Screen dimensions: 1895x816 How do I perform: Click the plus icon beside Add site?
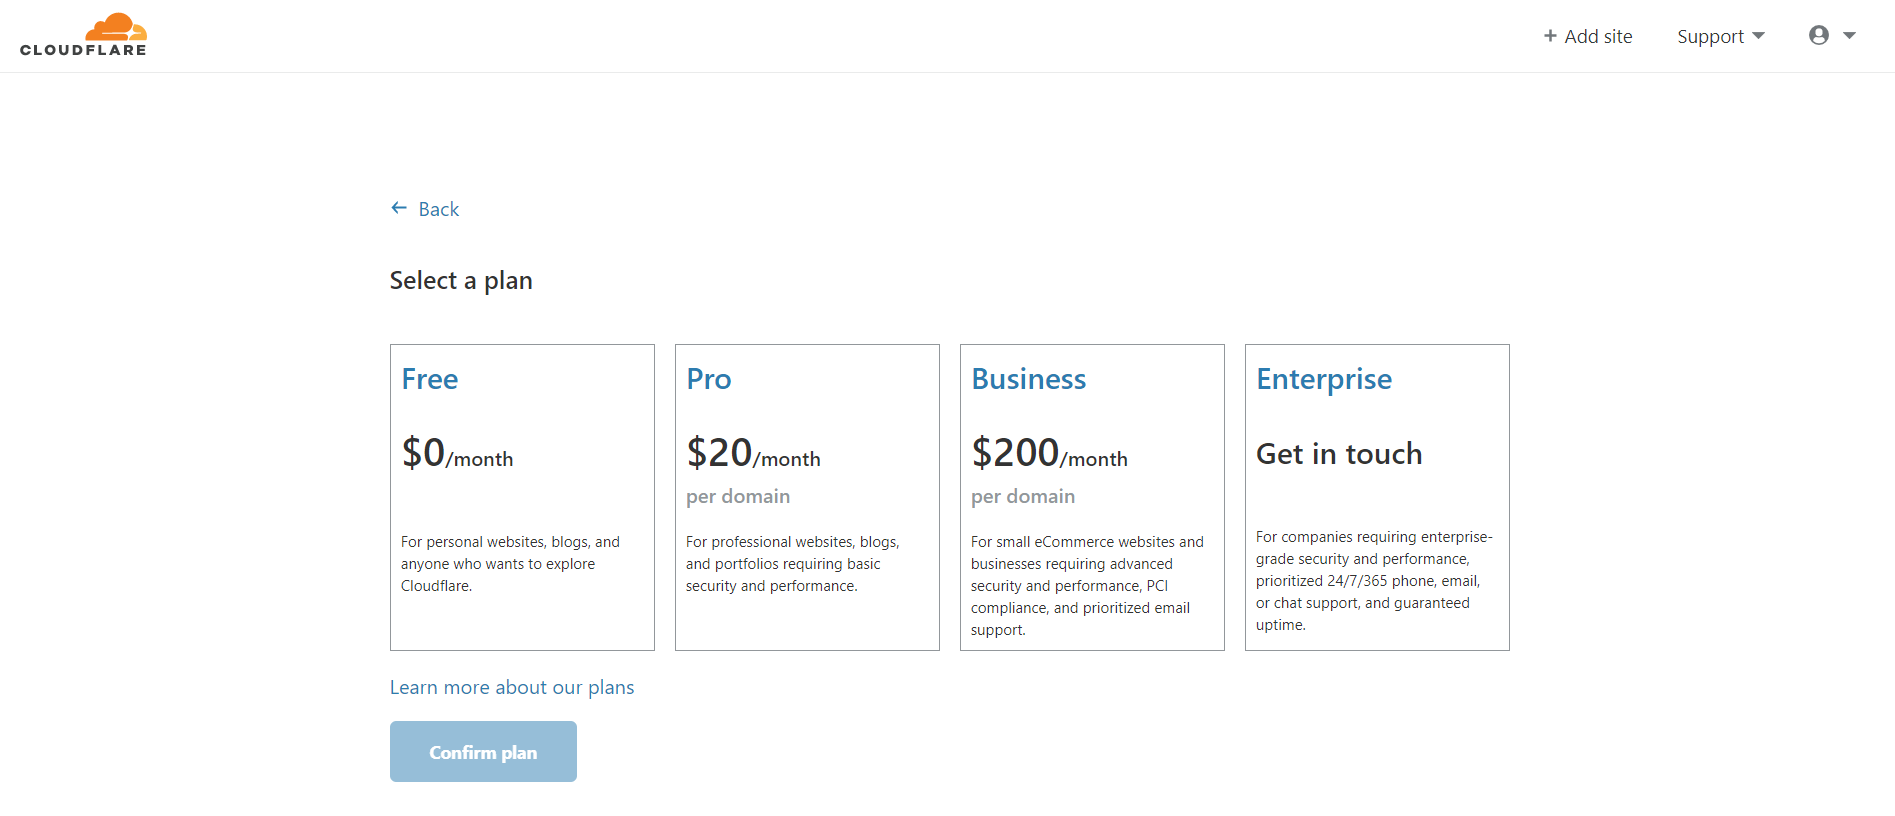point(1550,36)
